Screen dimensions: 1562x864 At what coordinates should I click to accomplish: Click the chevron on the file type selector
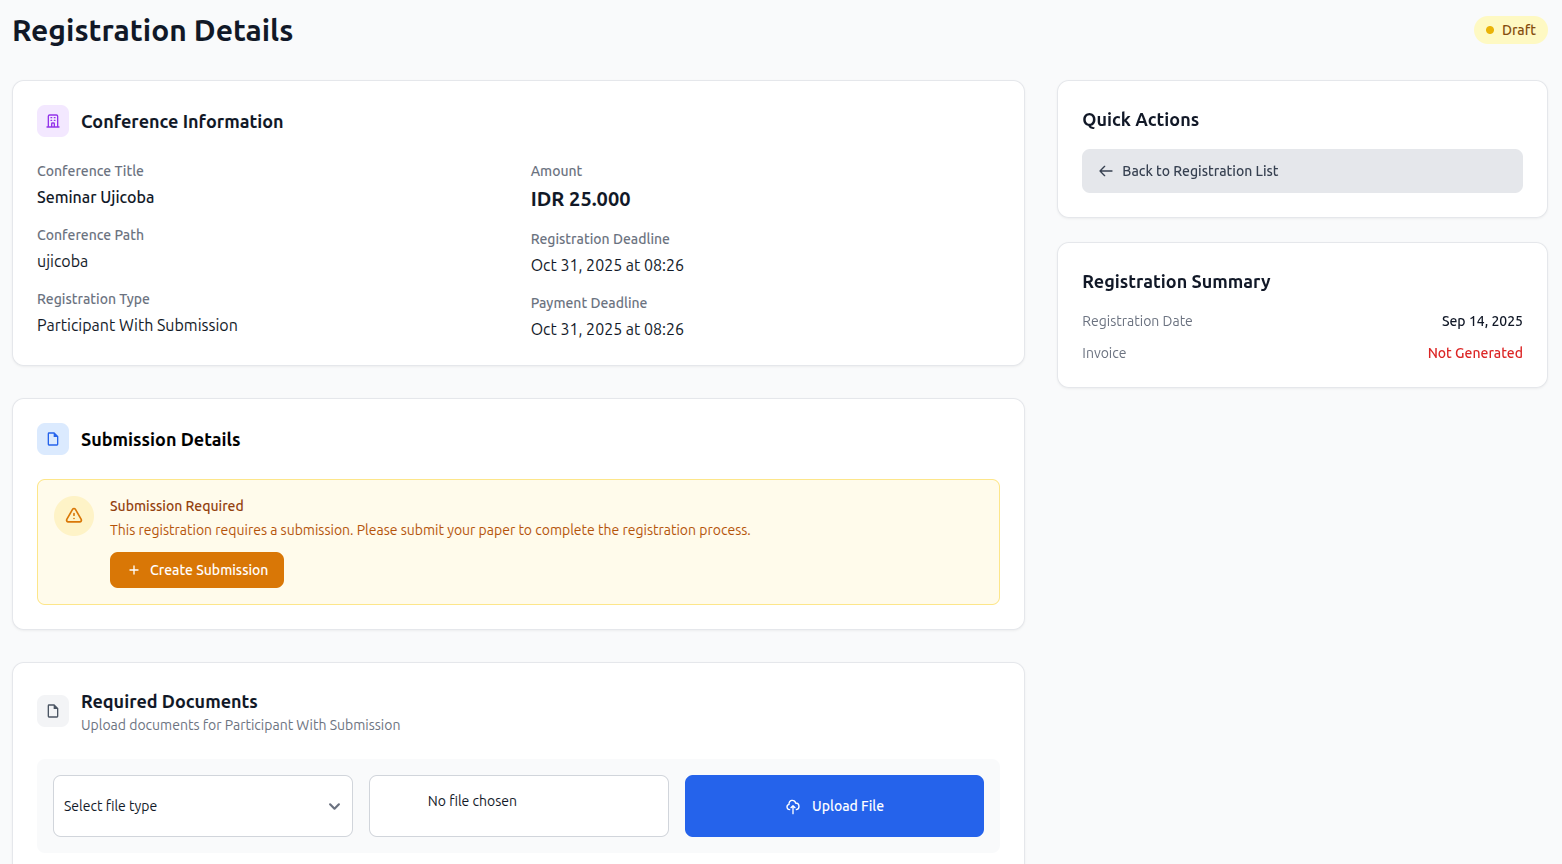(335, 804)
